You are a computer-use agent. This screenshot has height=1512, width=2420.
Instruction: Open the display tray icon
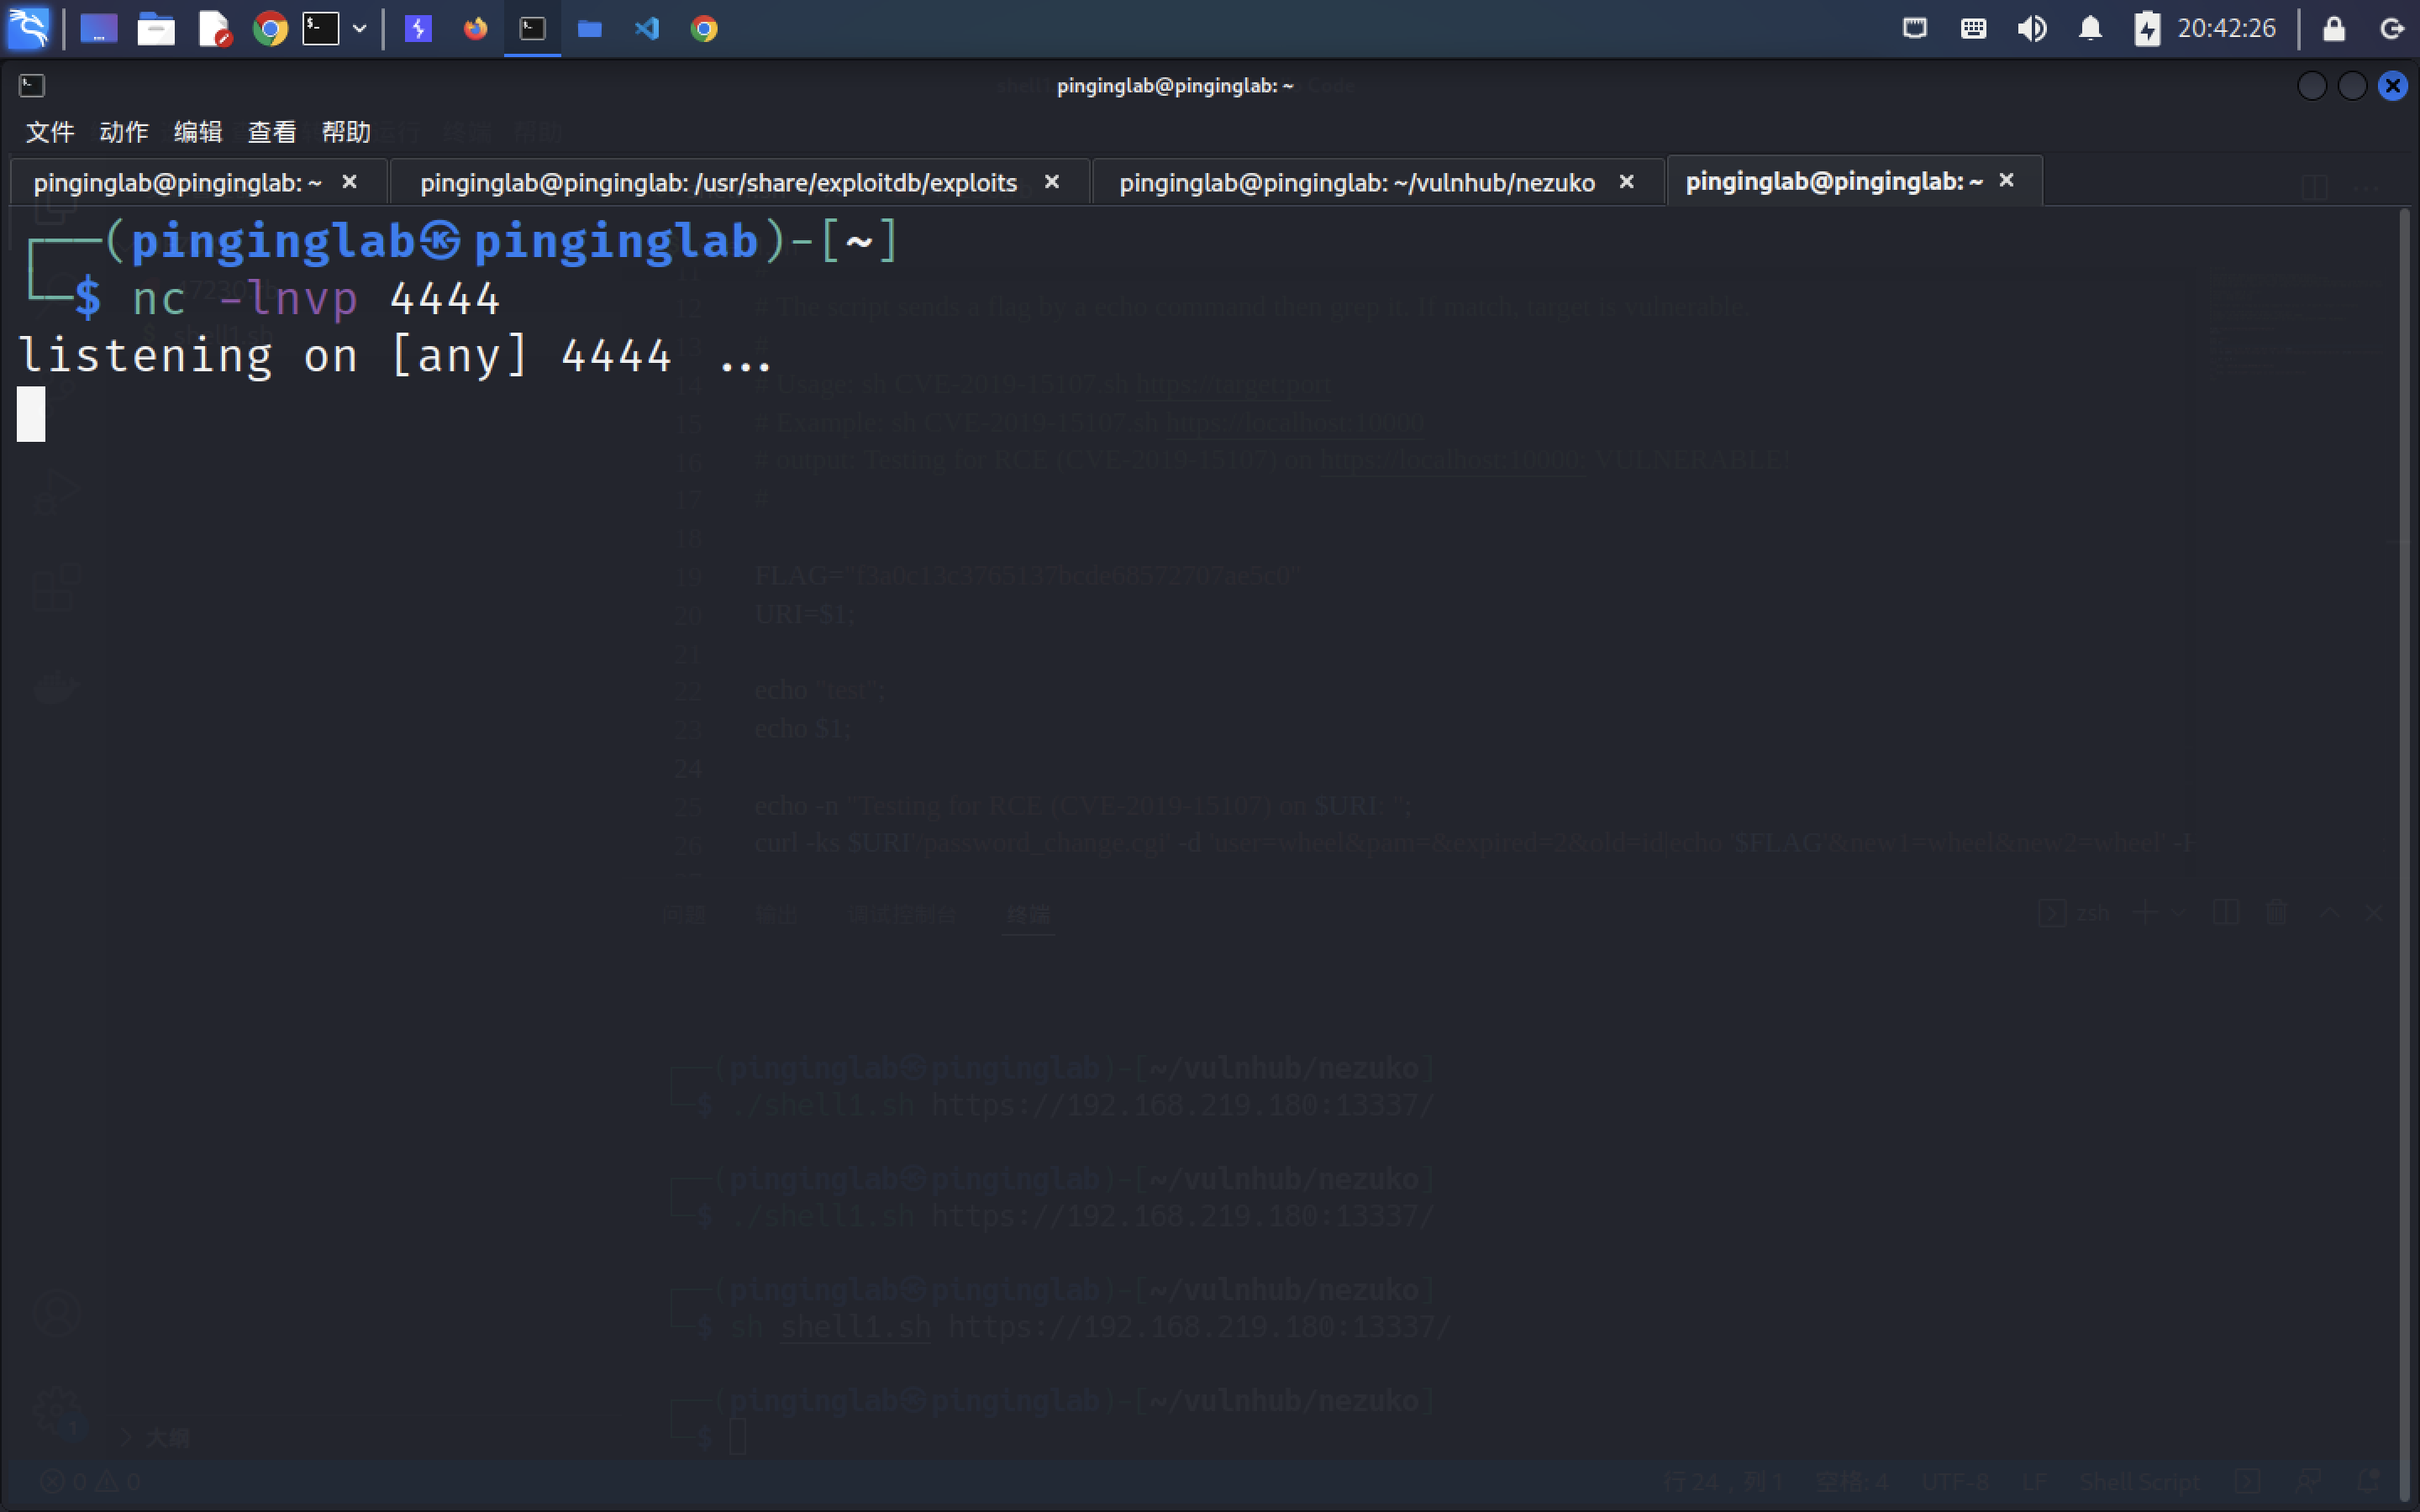[x=1915, y=28]
